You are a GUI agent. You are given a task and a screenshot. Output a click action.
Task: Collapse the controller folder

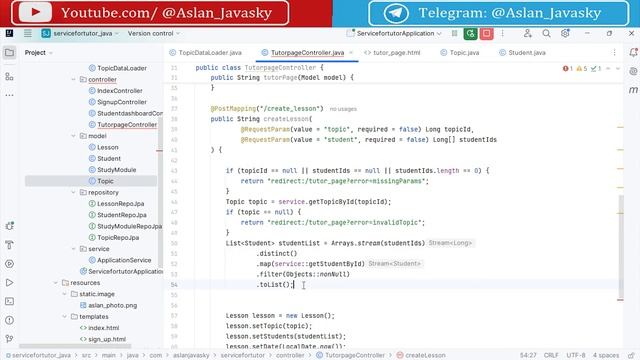click(73, 80)
